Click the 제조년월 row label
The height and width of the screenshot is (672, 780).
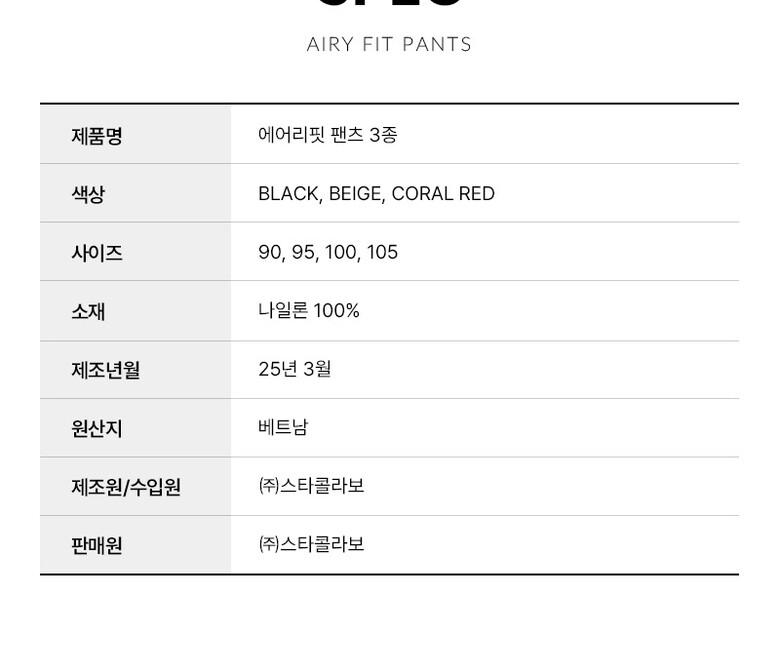pyautogui.click(x=105, y=370)
